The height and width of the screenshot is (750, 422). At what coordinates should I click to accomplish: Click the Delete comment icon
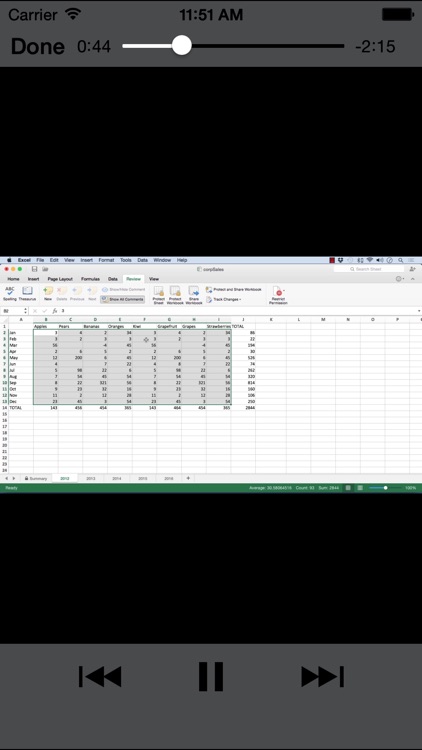pyautogui.click(x=62, y=293)
